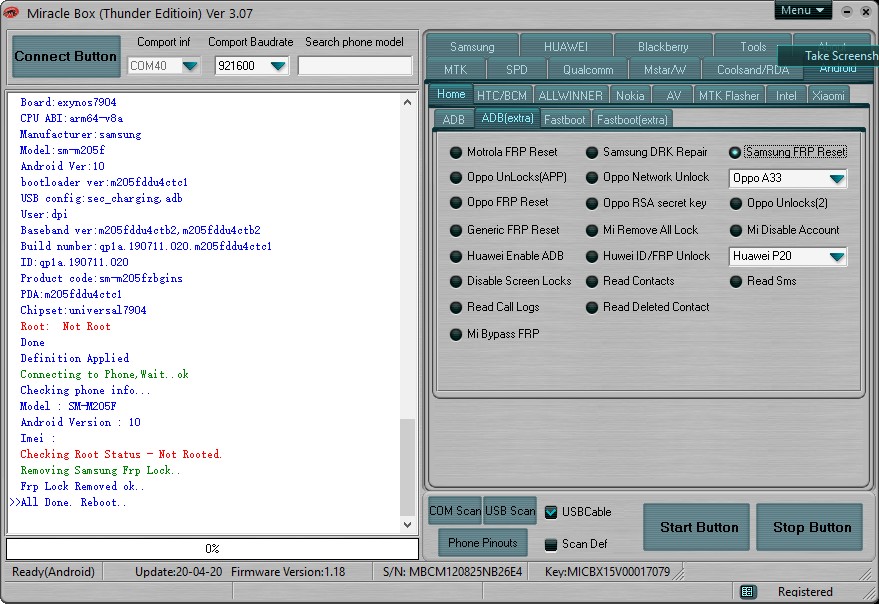Image resolution: width=879 pixels, height=604 pixels.
Task: Open the Xiaomi sub-tab
Action: 828,95
